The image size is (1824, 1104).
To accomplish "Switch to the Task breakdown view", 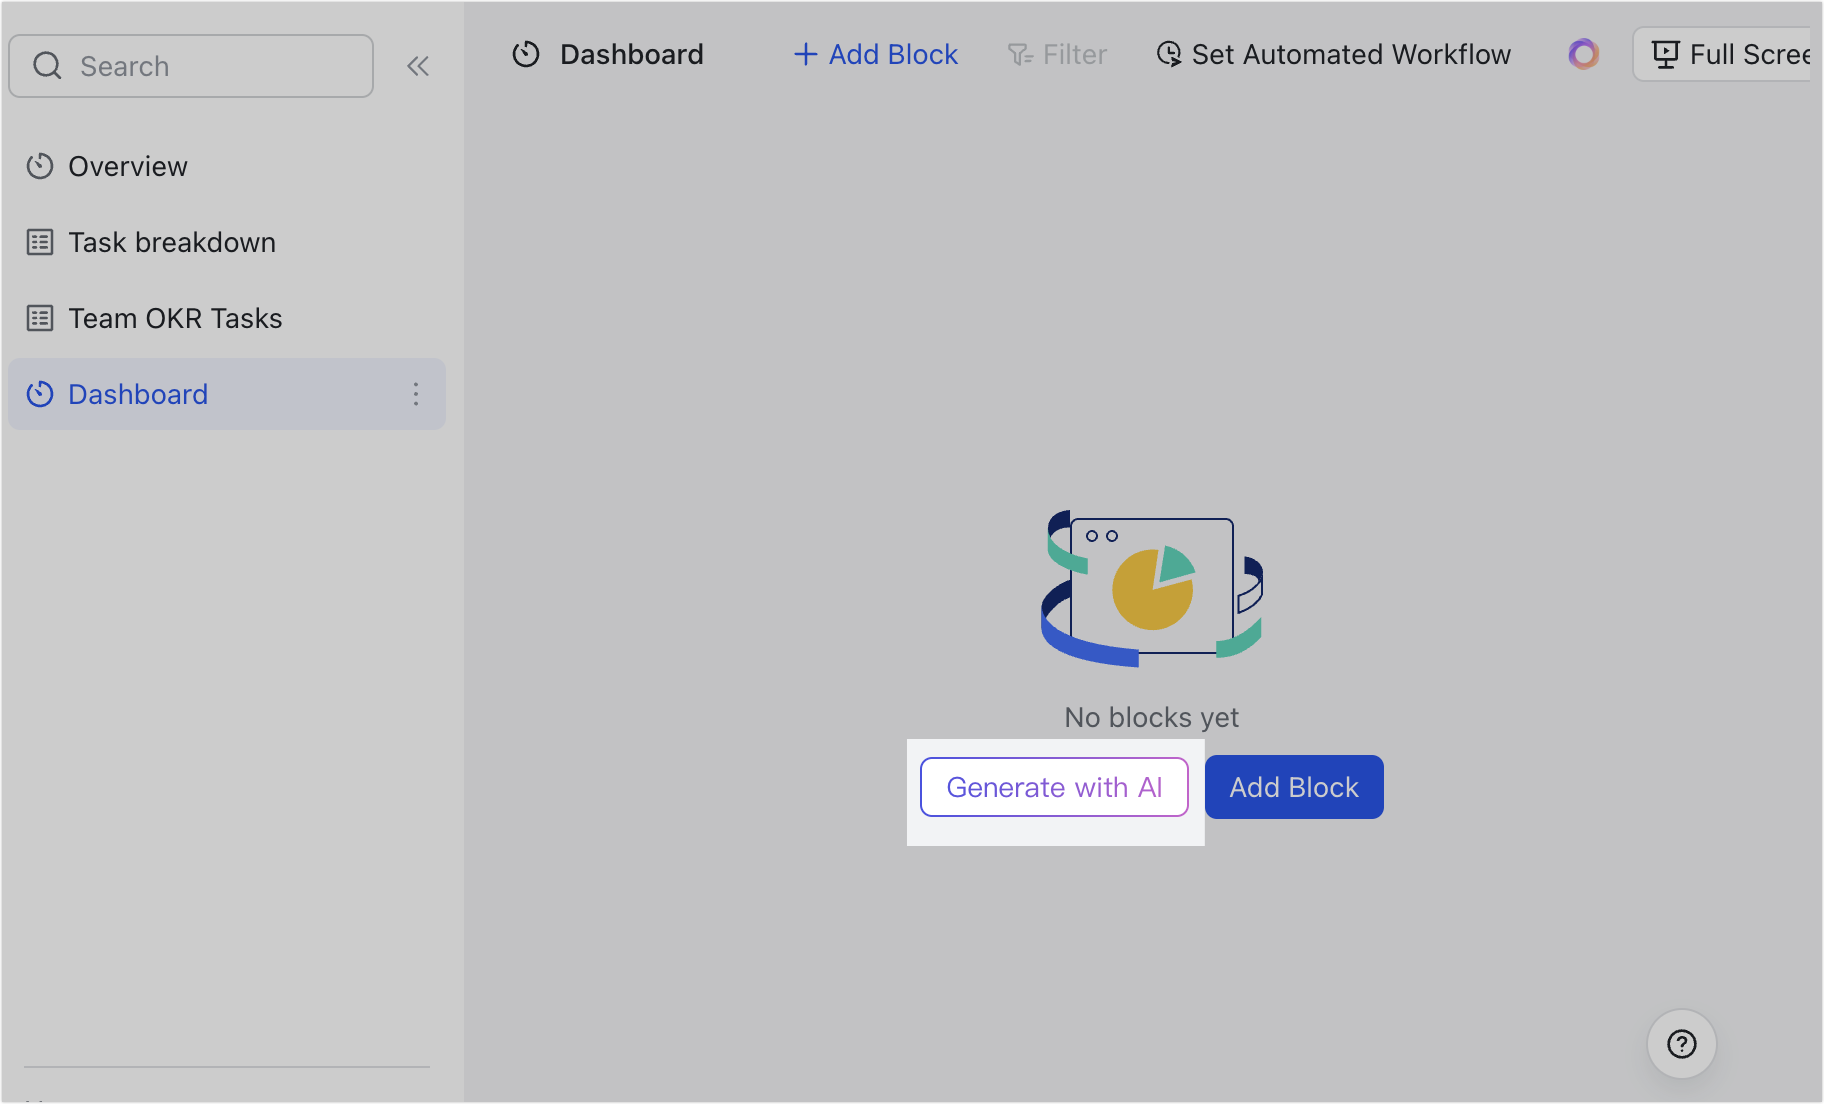I will point(172,242).
